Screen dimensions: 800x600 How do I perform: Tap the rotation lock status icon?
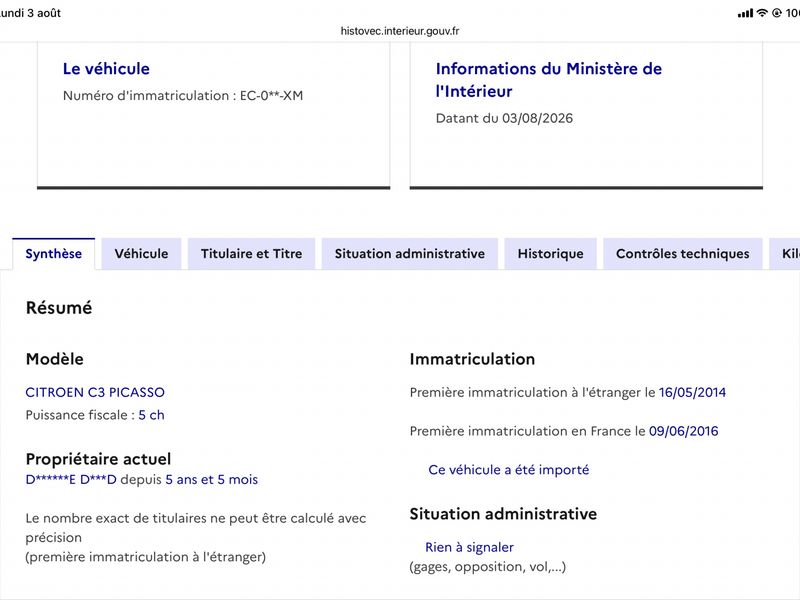pos(777,13)
